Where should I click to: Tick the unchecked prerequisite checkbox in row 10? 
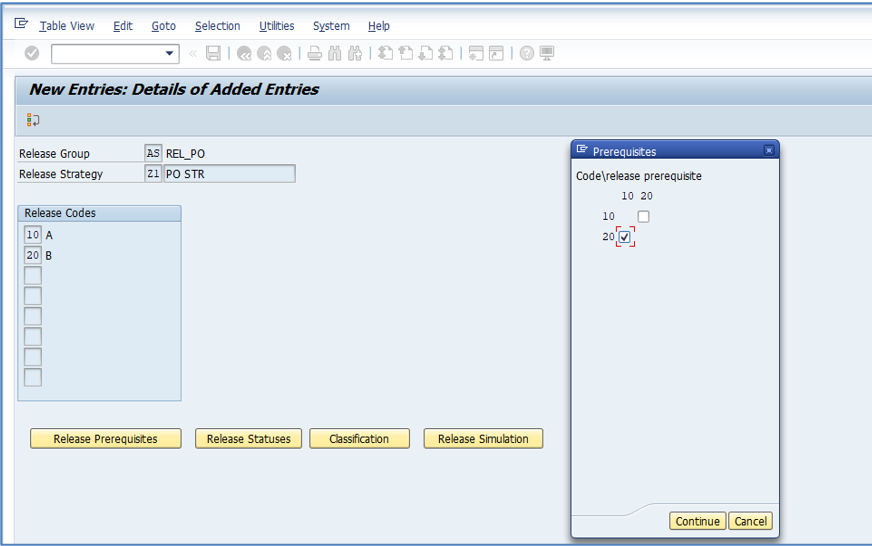643,216
